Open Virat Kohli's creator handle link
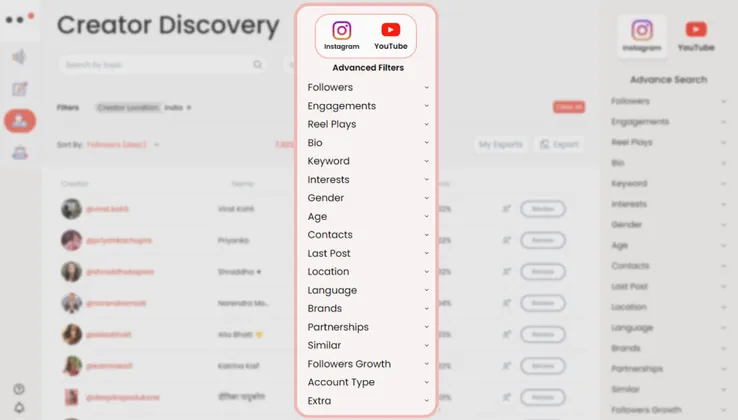 [x=107, y=209]
